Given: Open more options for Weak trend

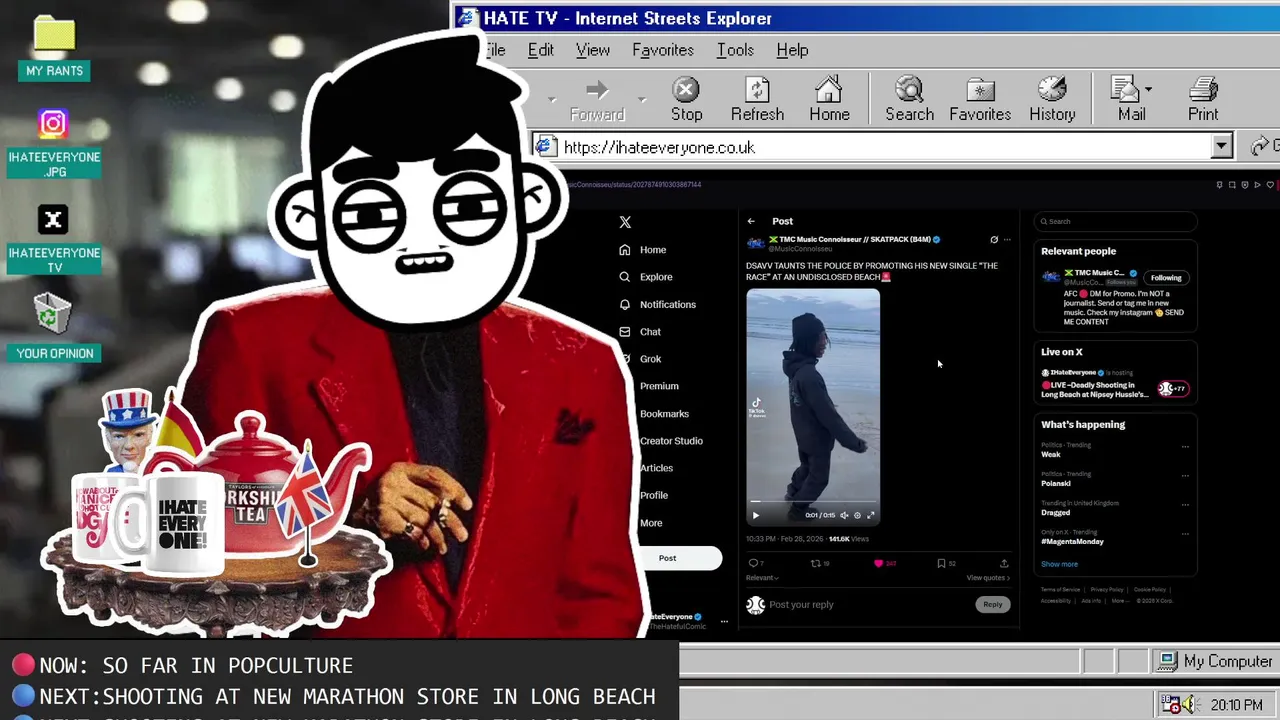Looking at the screenshot, I should (1185, 447).
